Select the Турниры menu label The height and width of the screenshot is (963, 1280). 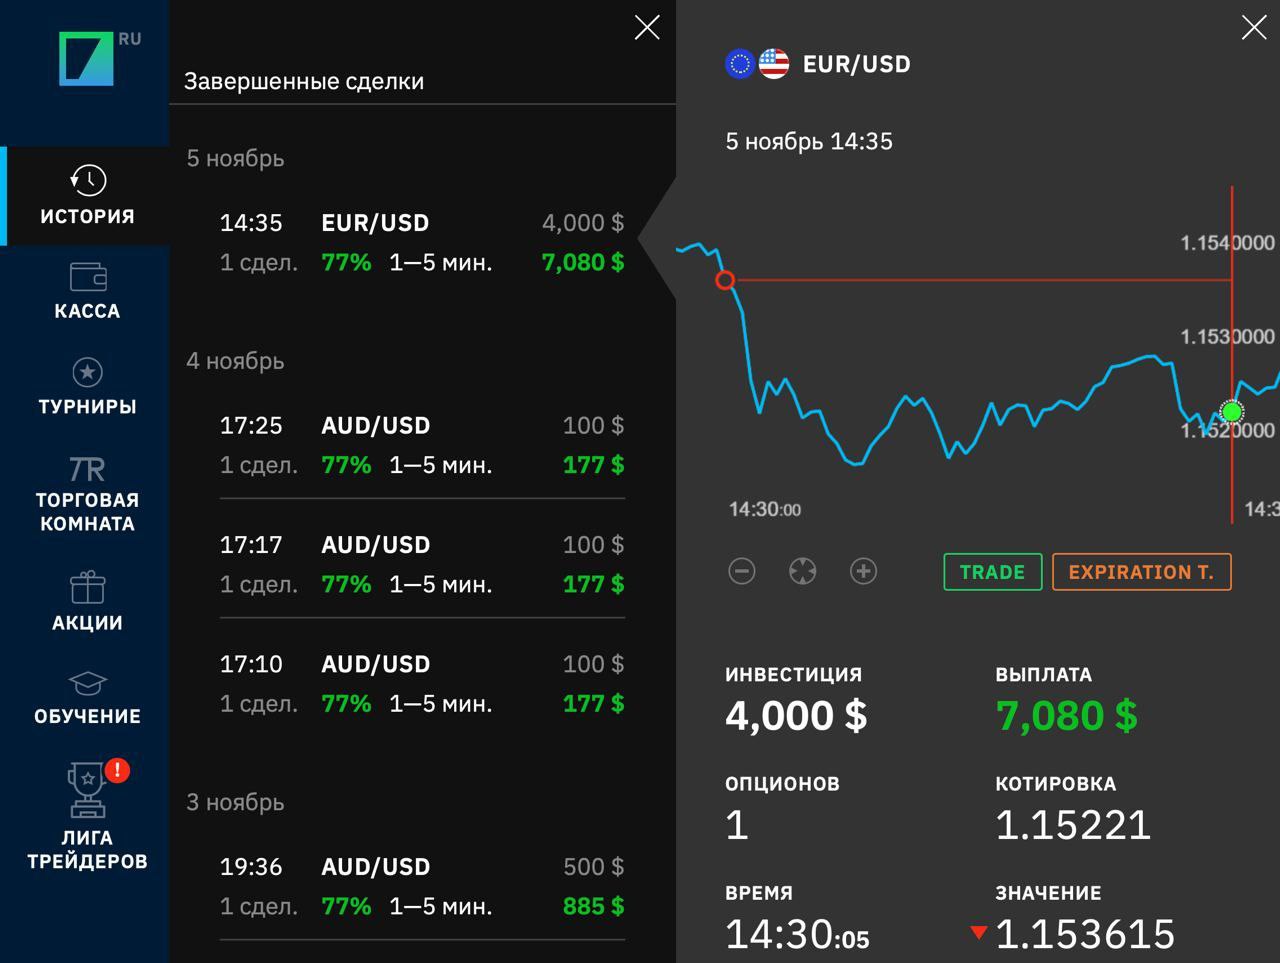pyautogui.click(x=87, y=407)
